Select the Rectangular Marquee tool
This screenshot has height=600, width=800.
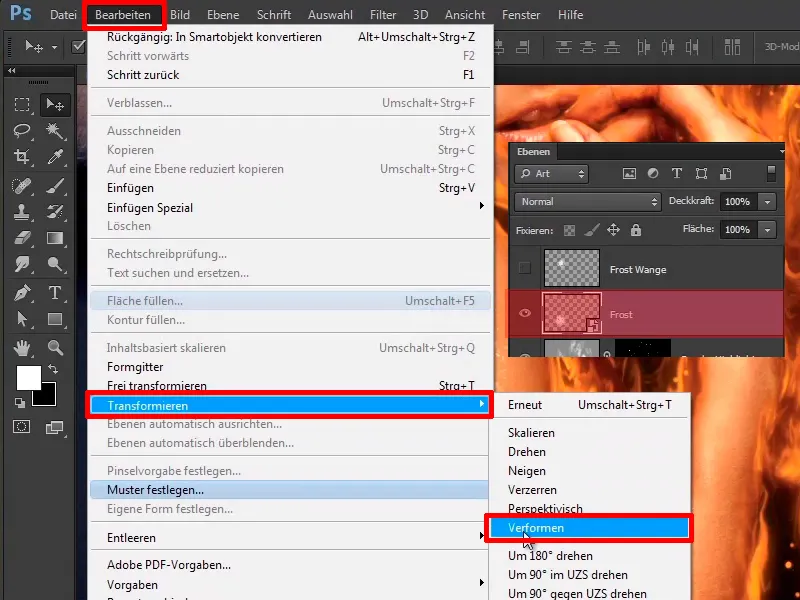coord(21,104)
